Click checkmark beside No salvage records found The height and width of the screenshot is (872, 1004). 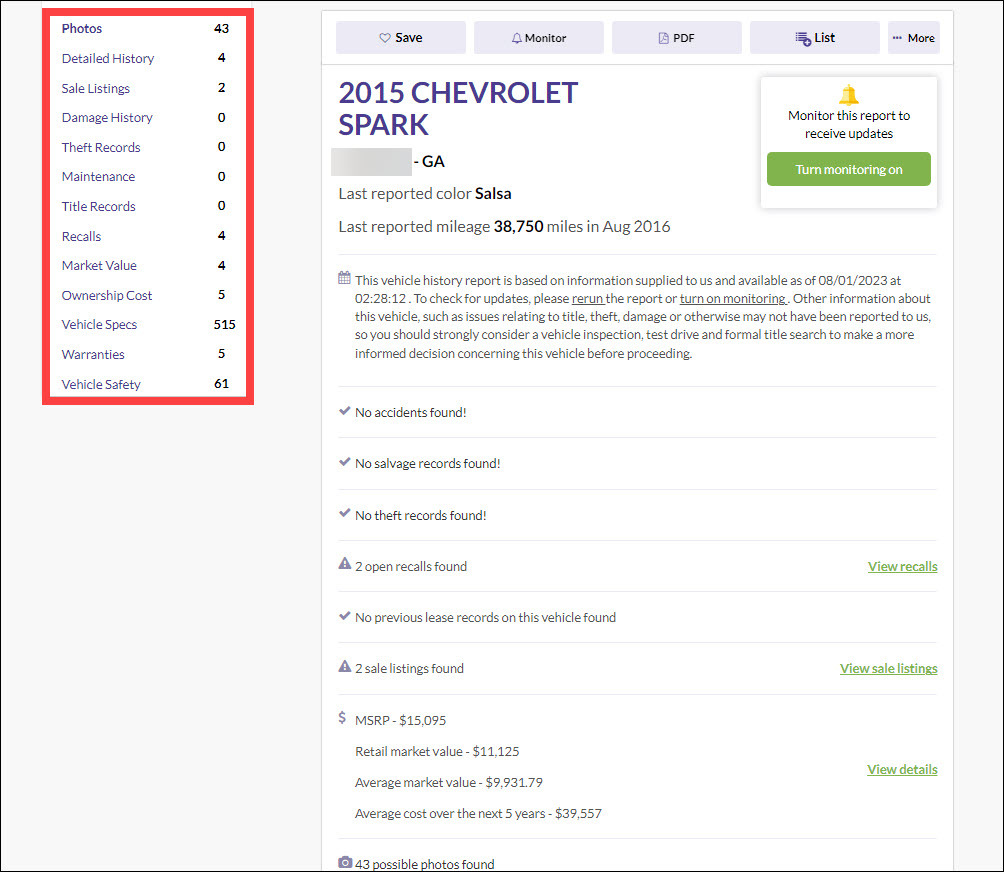tap(344, 462)
